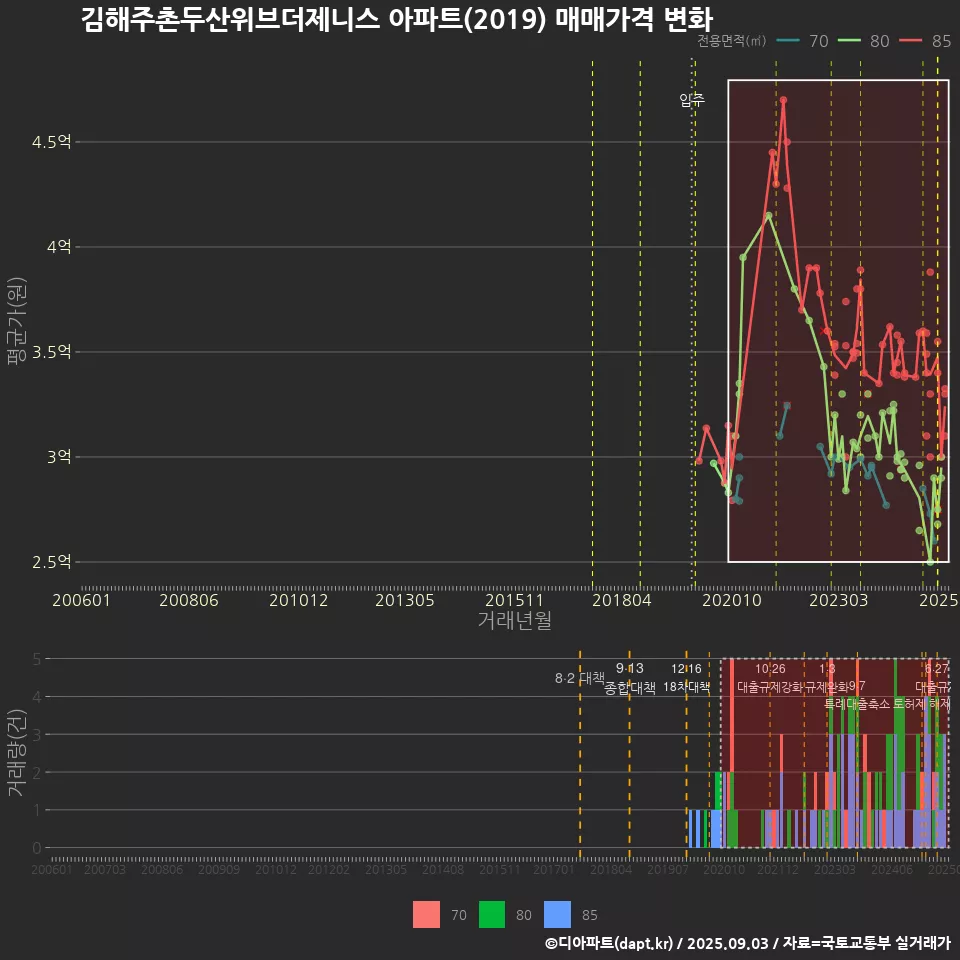Click the '12·16' policy date label
Screen dimensions: 960x960
point(686,669)
